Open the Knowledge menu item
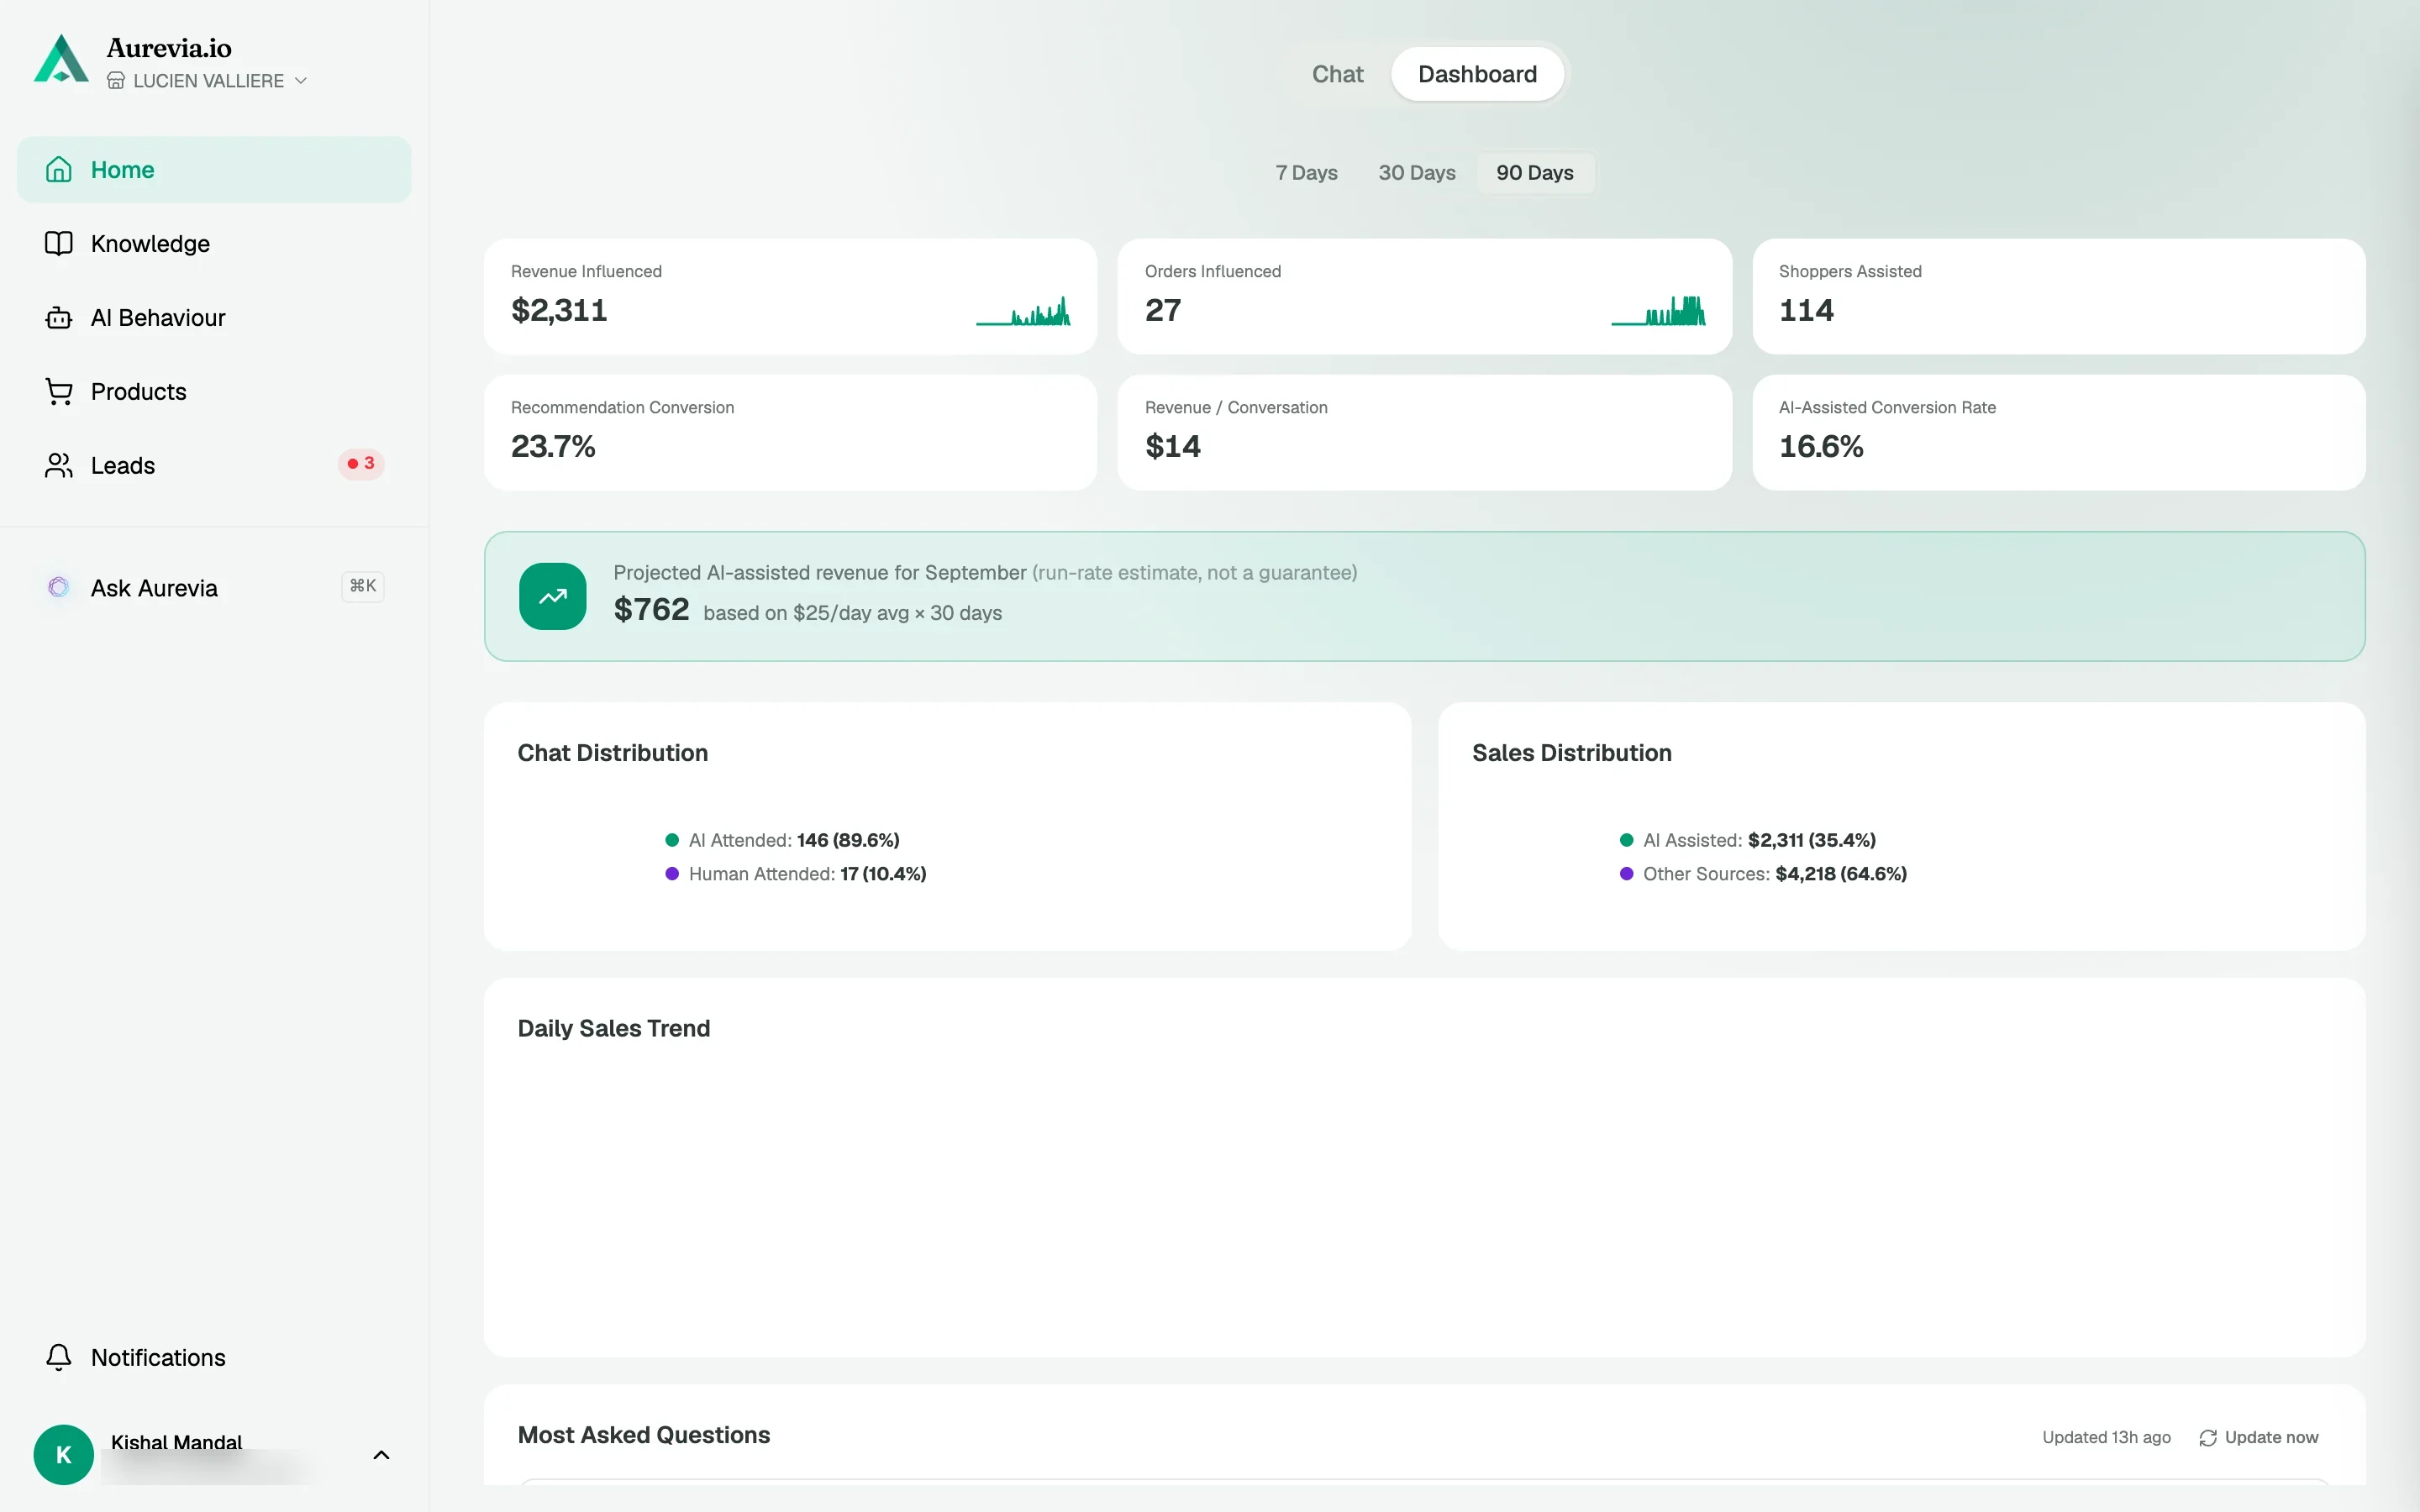The width and height of the screenshot is (2420, 1512). click(x=214, y=244)
